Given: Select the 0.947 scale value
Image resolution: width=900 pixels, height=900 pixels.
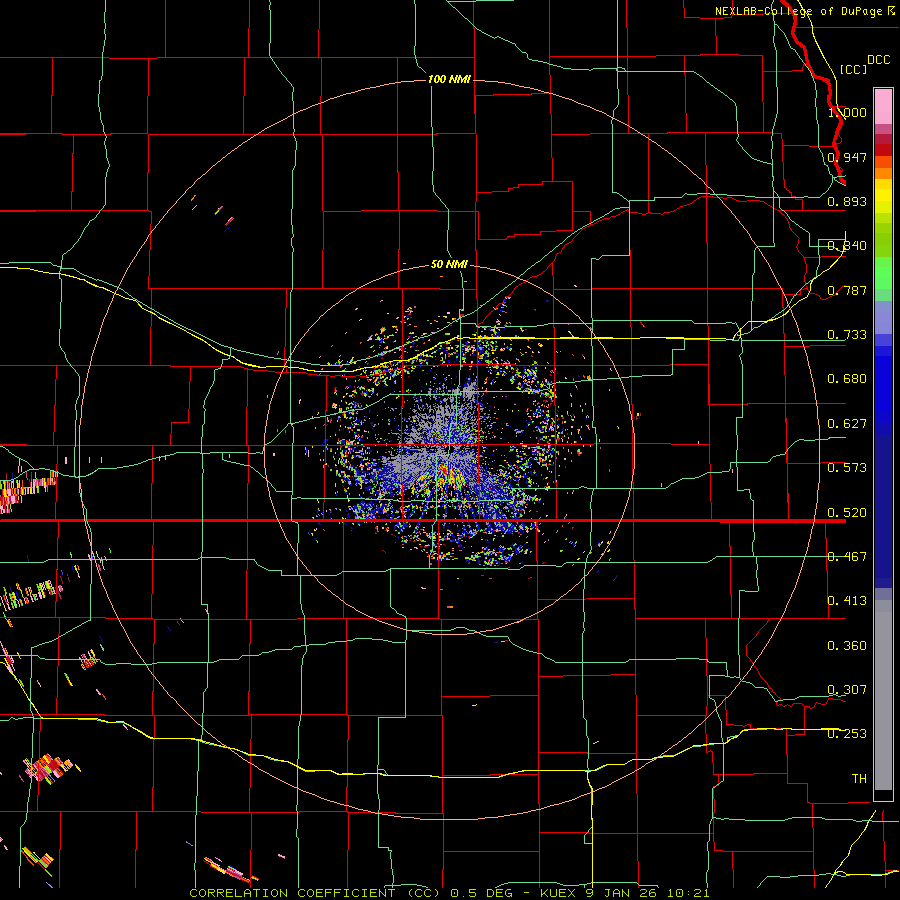Looking at the screenshot, I should [x=847, y=157].
